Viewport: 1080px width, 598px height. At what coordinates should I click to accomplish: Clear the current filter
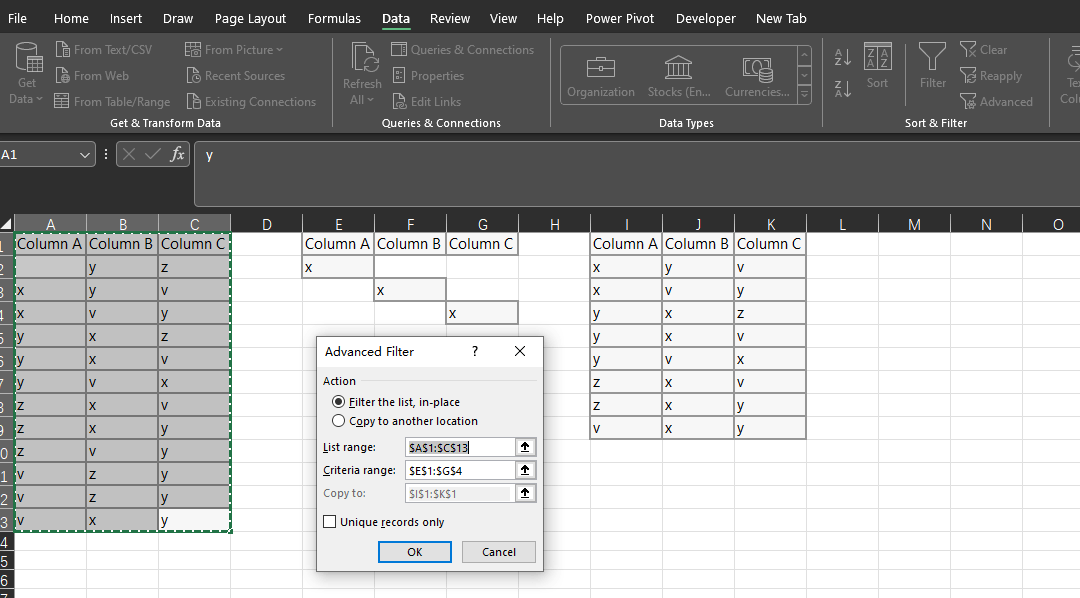[x=984, y=50]
